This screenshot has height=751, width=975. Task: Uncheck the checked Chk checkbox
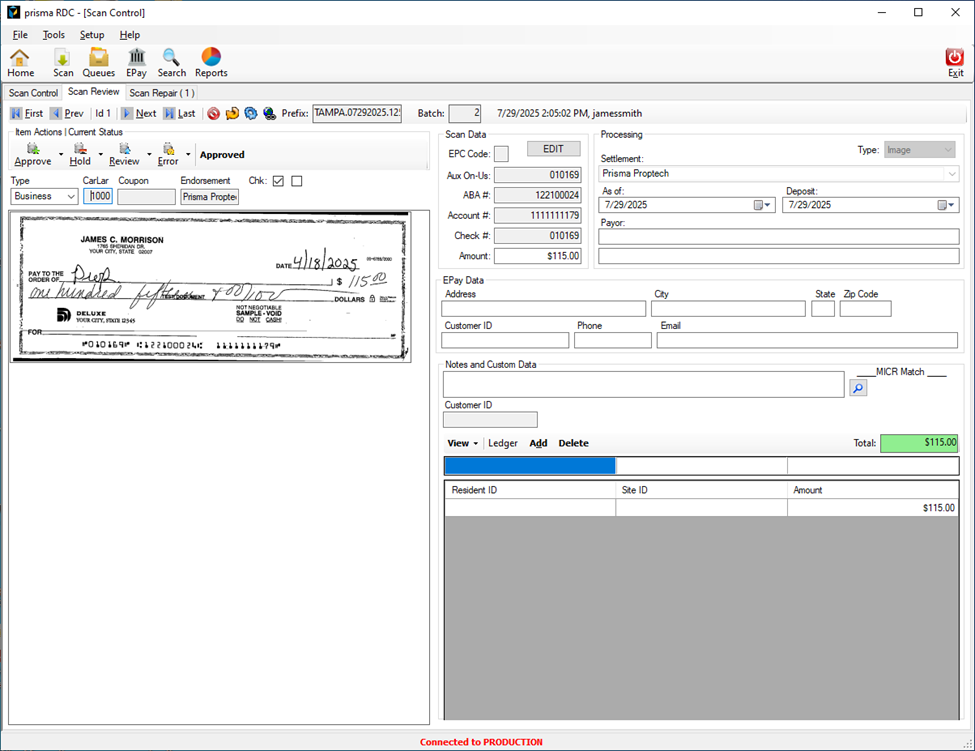(278, 181)
